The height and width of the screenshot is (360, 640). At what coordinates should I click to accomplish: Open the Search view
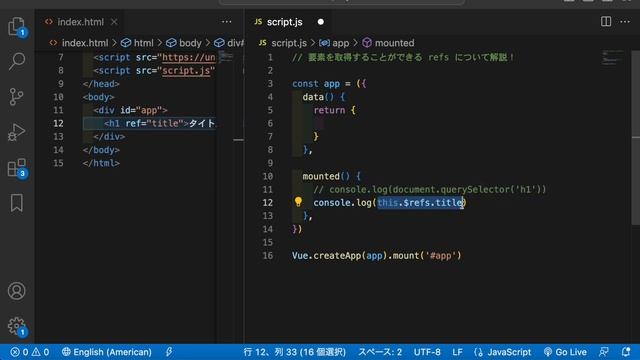[16, 61]
